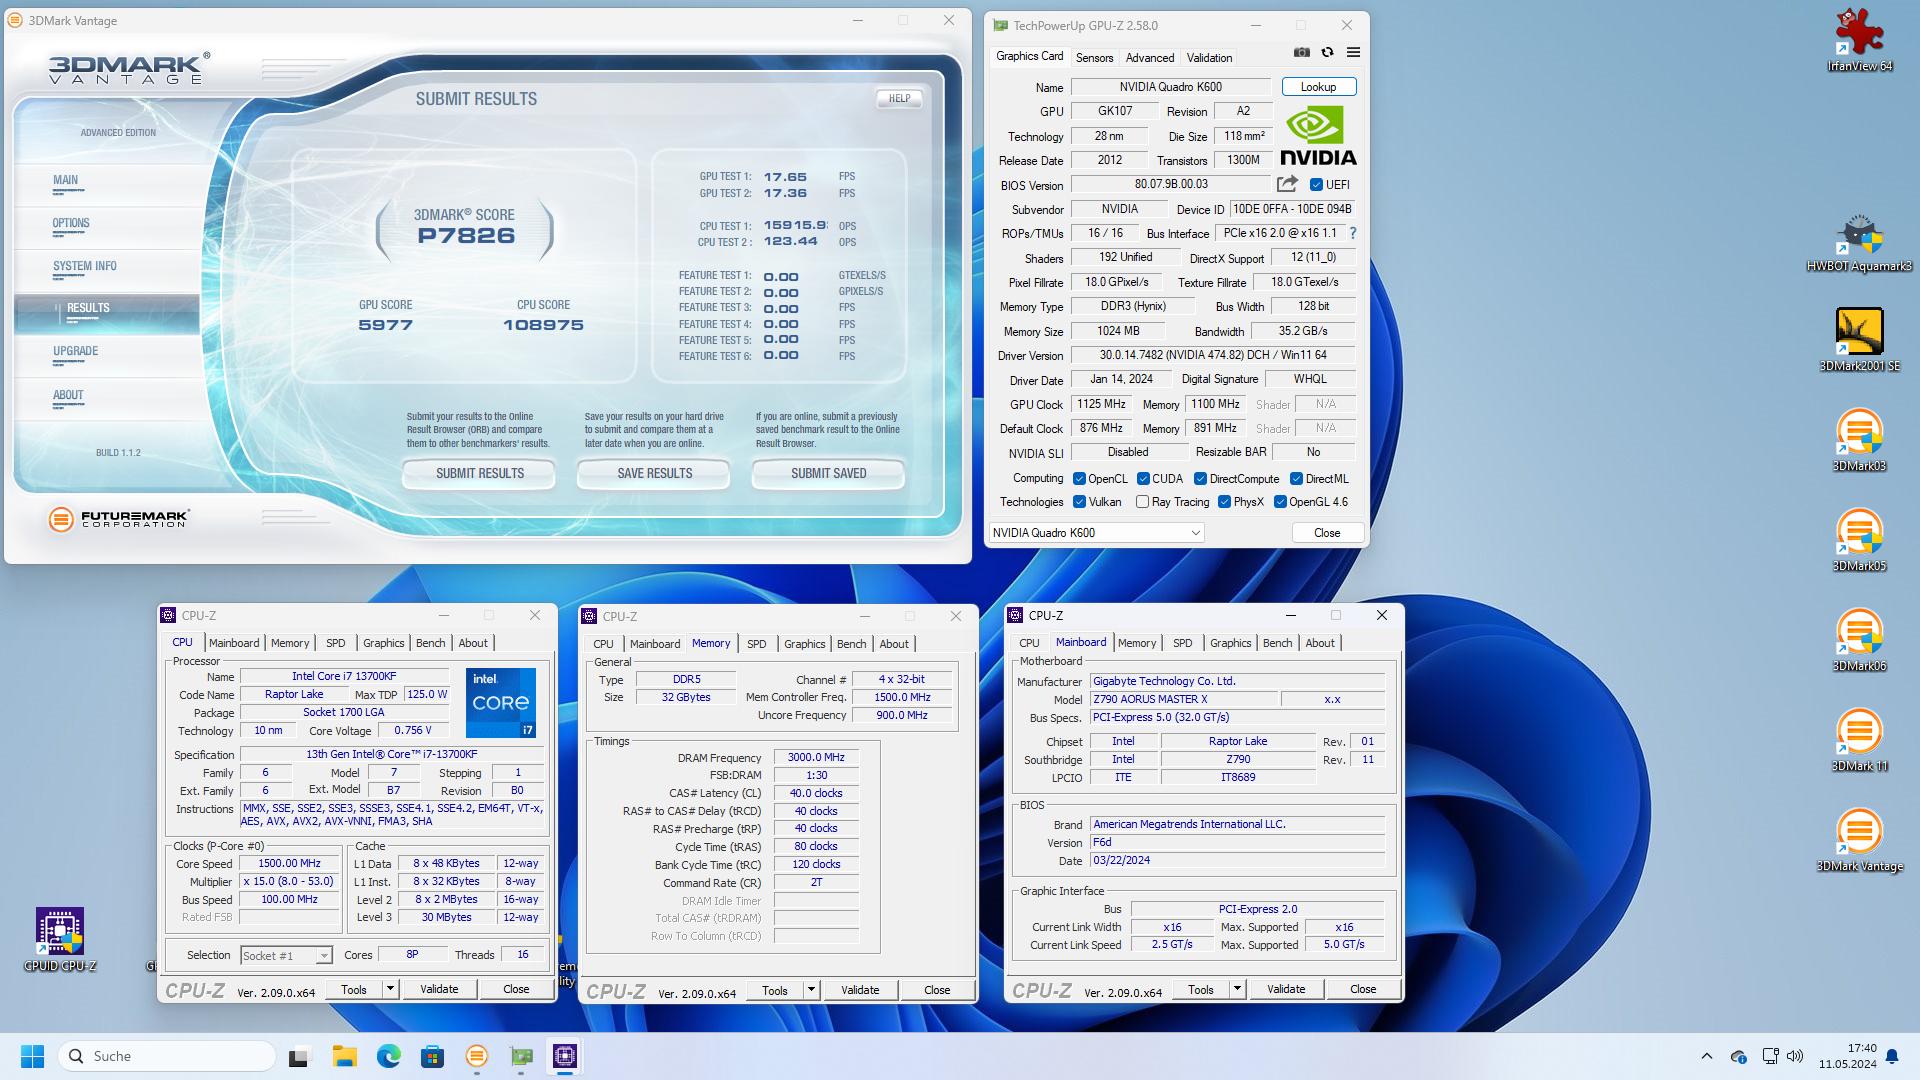Switch to GPU-Z in taskbar

tap(521, 1056)
